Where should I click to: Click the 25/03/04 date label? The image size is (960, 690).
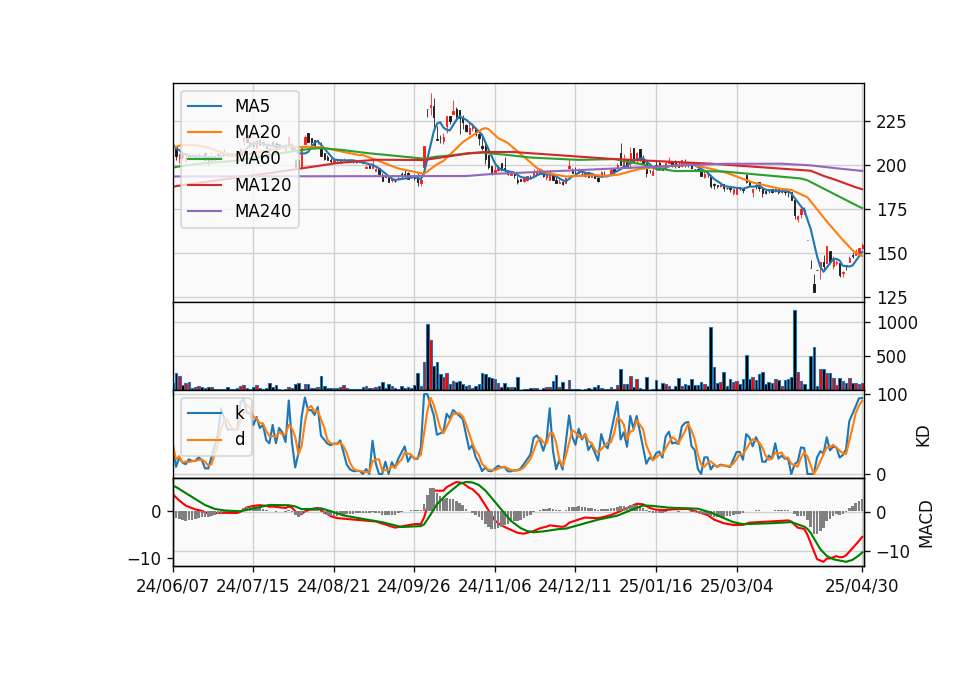pos(737,586)
